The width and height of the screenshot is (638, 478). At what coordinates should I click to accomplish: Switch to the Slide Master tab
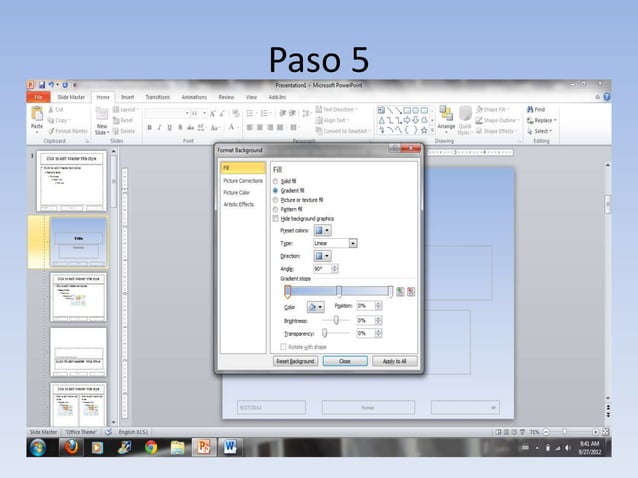[x=71, y=97]
